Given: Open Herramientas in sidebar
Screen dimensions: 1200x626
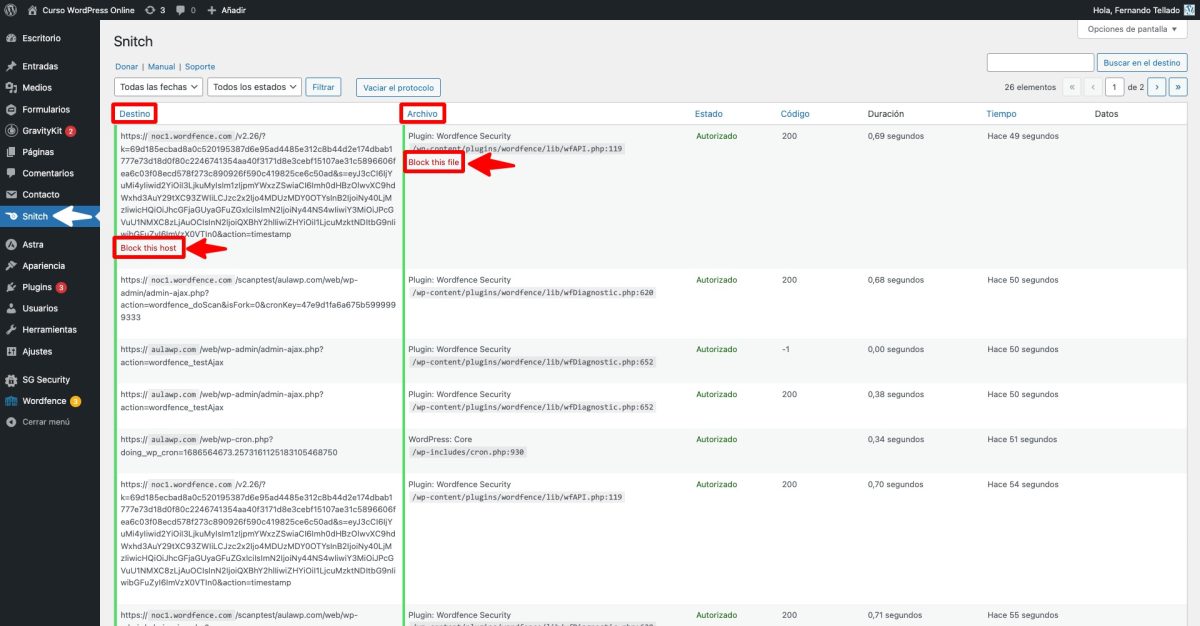Looking at the screenshot, I should (50, 329).
